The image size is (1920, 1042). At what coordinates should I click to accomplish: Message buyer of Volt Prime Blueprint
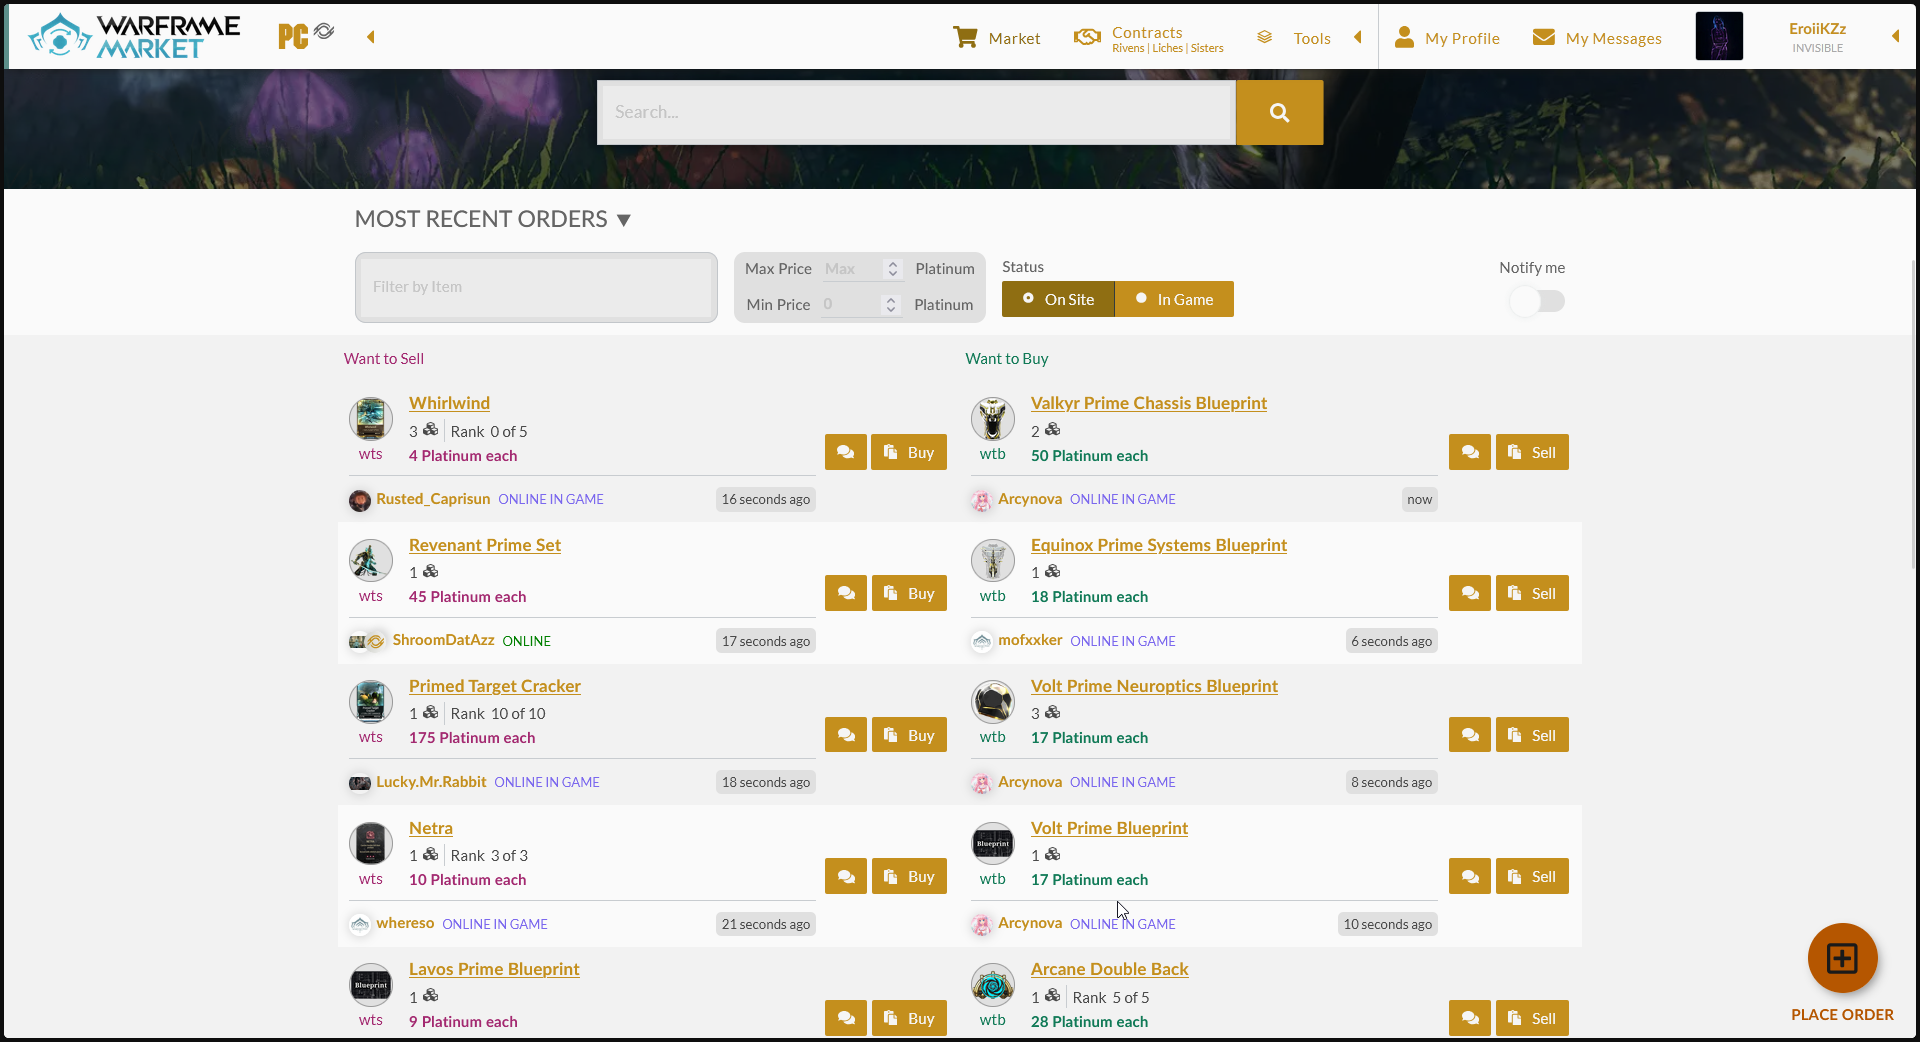[1470, 876]
